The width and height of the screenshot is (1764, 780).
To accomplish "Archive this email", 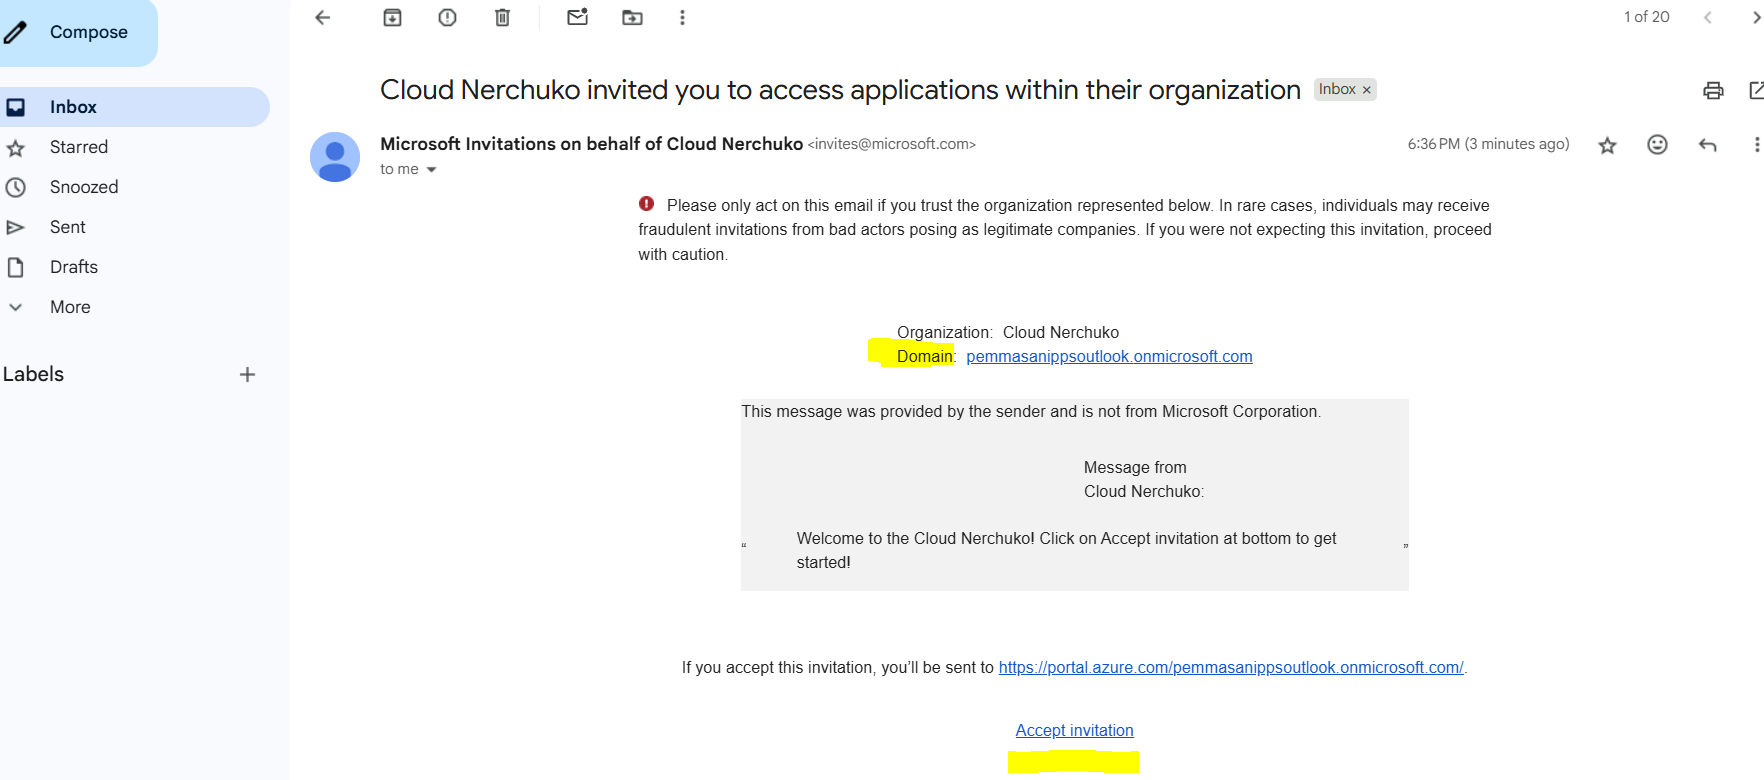I will click(392, 17).
